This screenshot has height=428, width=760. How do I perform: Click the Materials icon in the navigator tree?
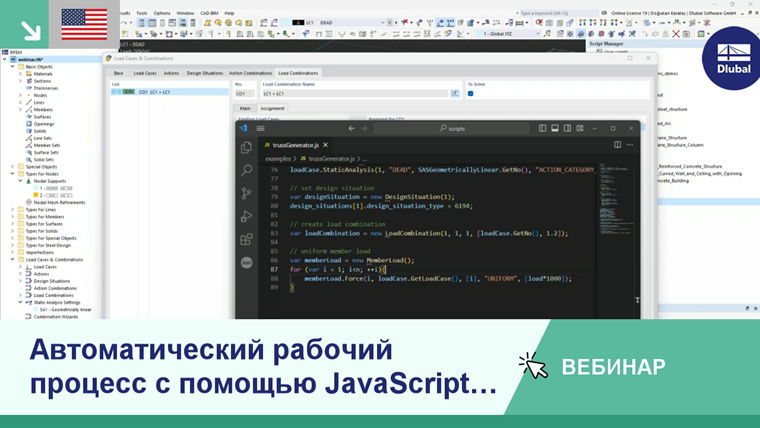(29, 74)
